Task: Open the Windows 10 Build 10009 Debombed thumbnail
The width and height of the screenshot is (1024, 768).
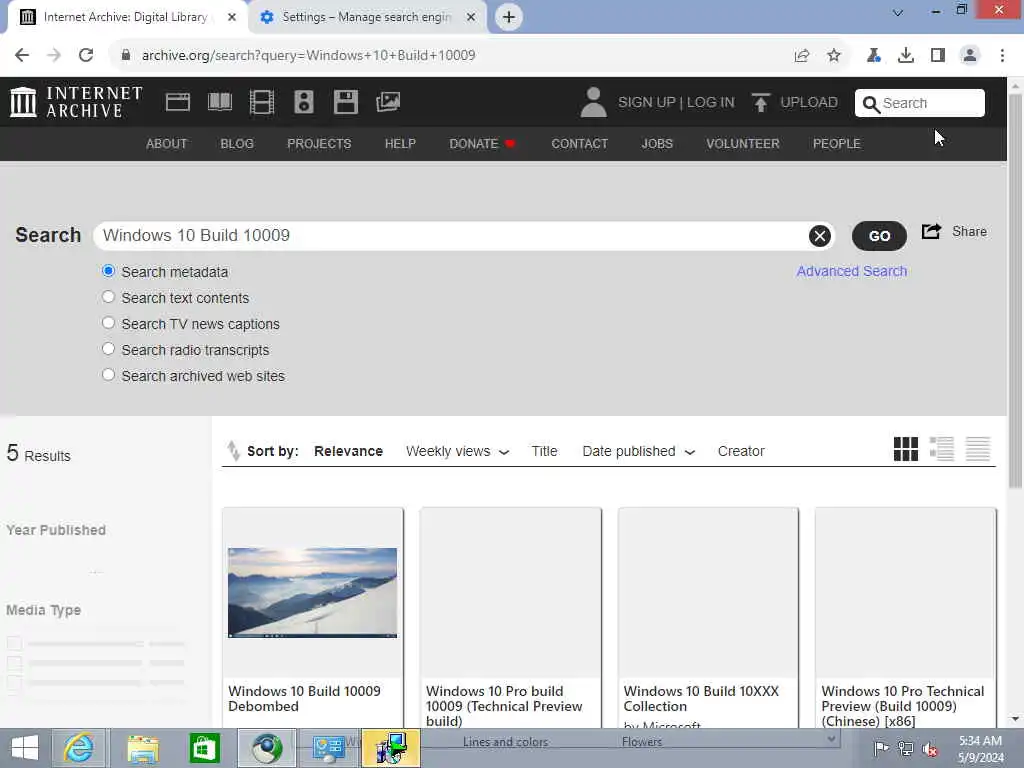Action: pyautogui.click(x=312, y=592)
